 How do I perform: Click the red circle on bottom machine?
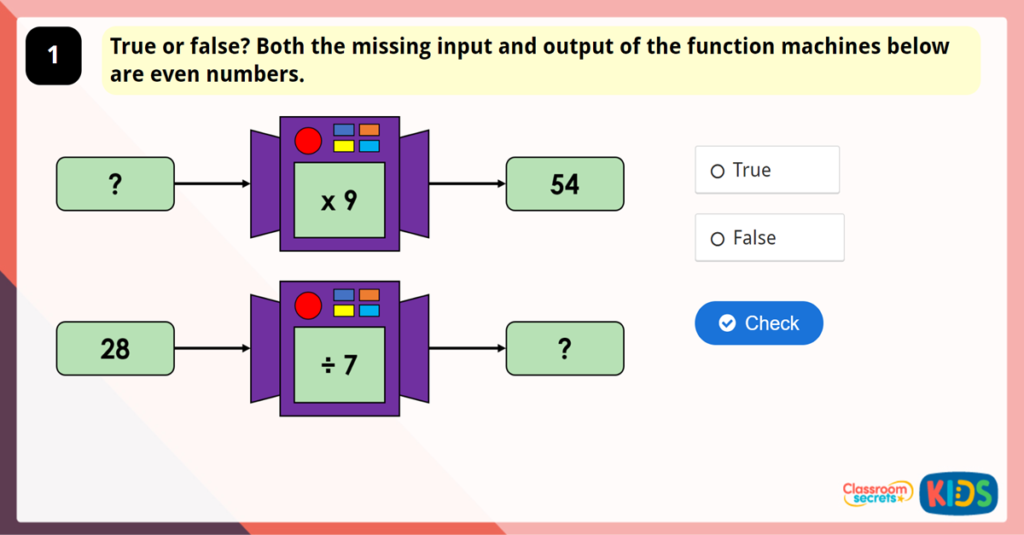click(x=308, y=306)
